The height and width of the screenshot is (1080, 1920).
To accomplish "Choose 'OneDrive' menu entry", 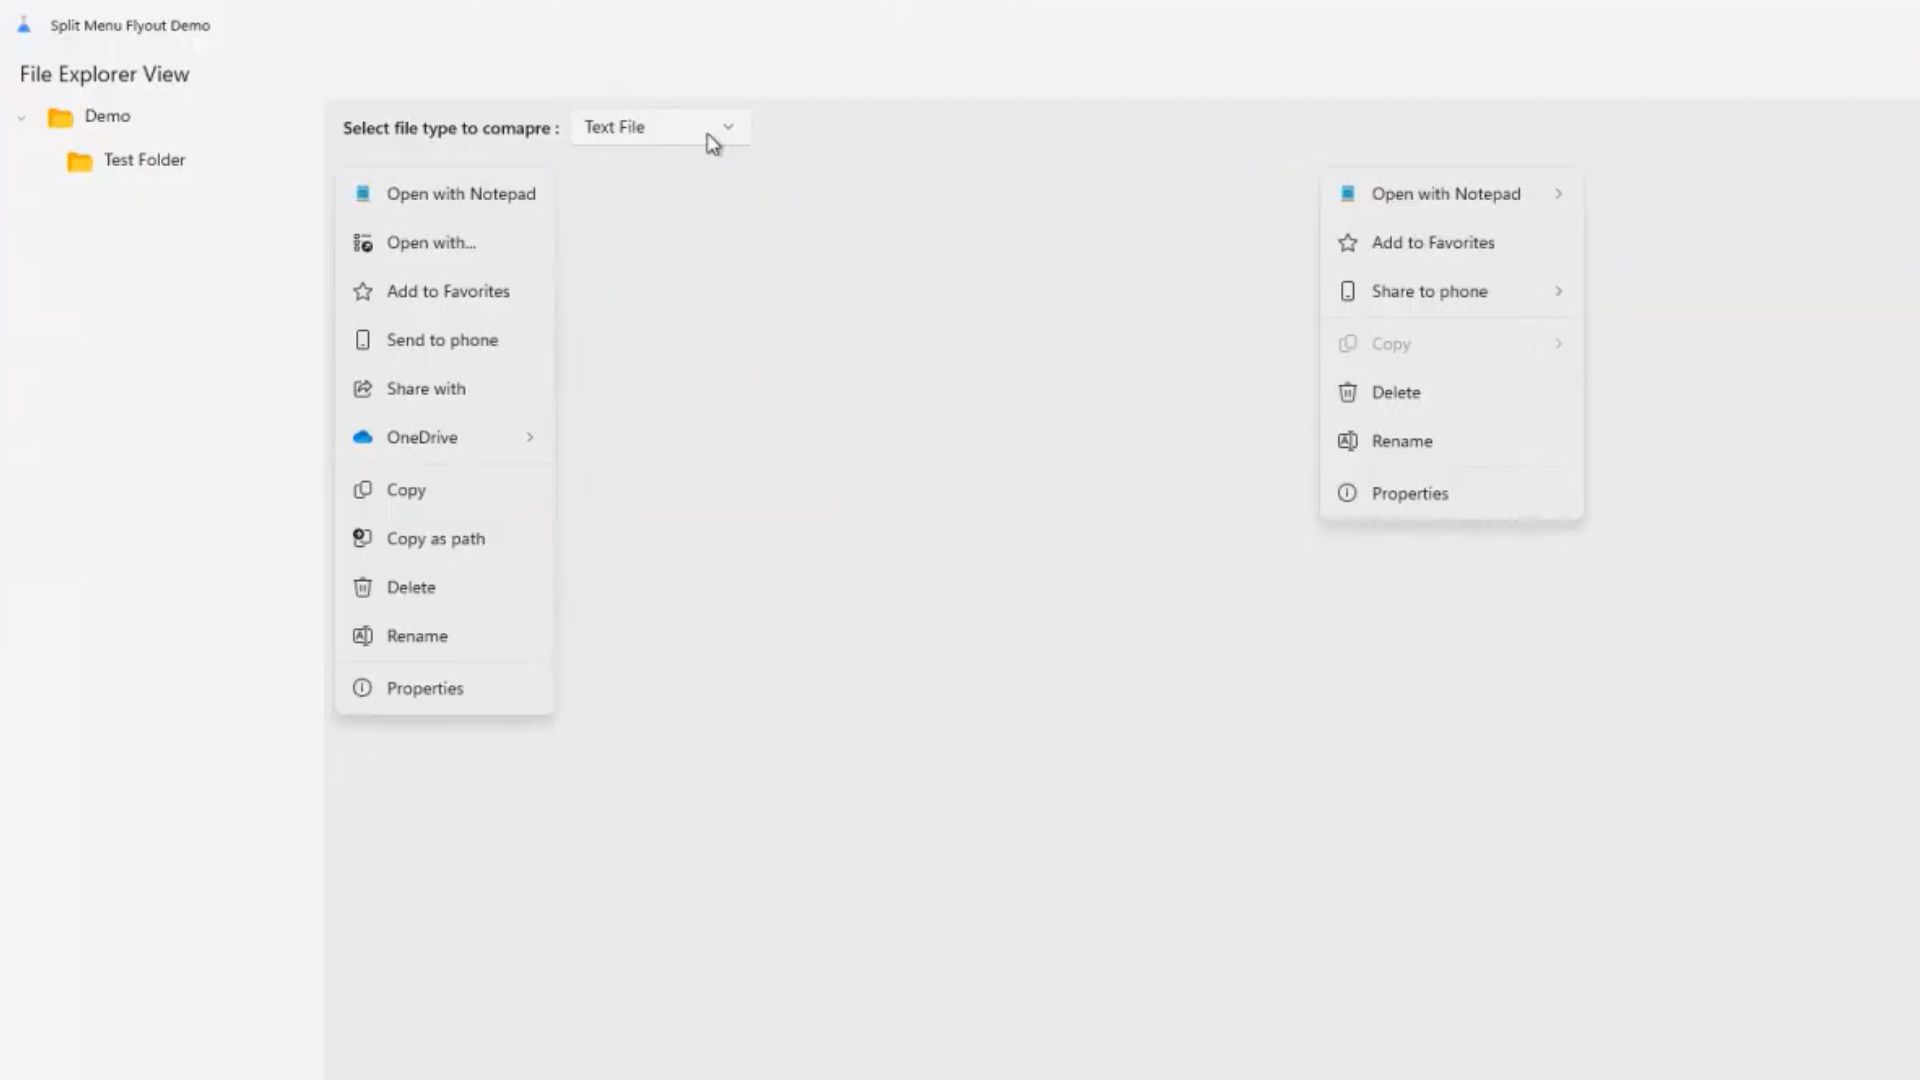I will click(x=445, y=437).
